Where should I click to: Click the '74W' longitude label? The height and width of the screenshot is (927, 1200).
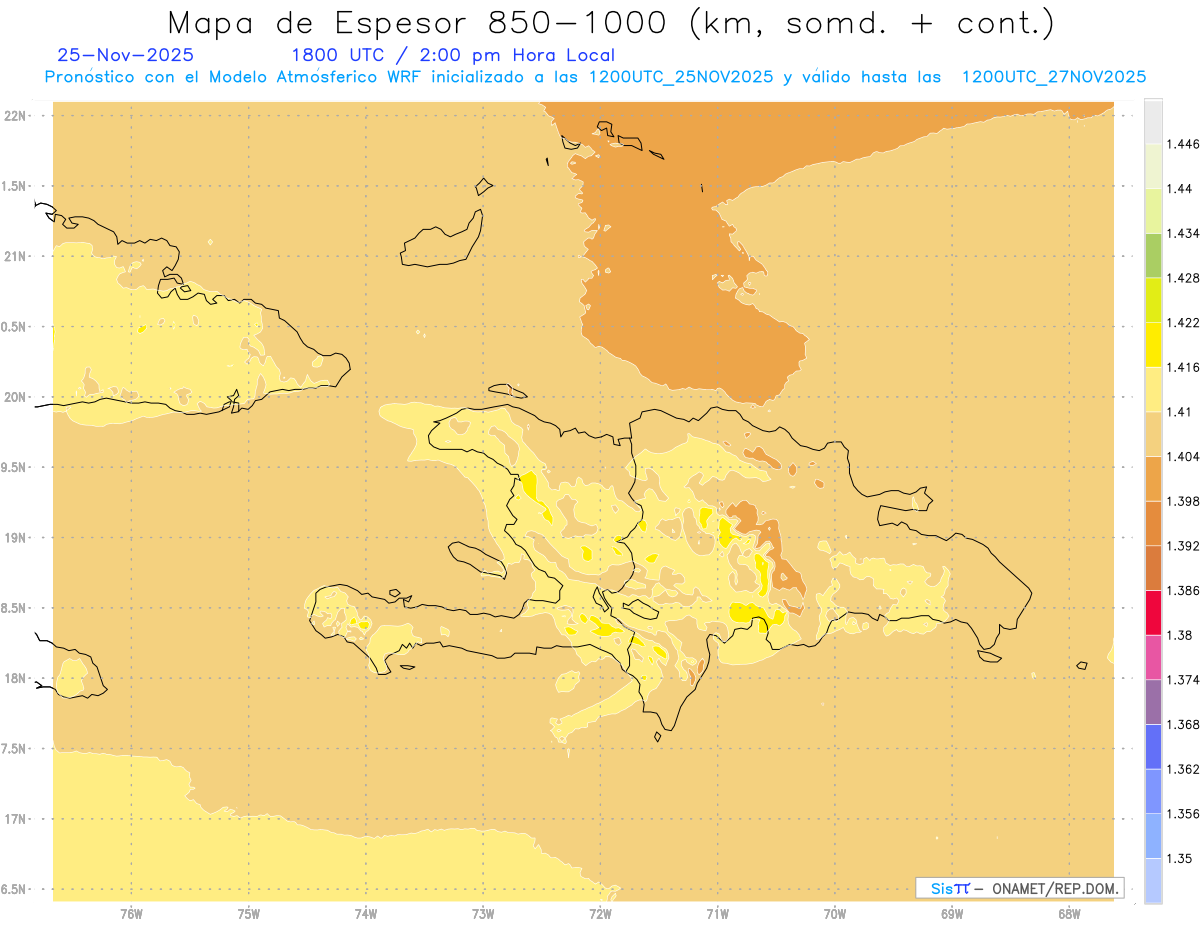[x=366, y=913]
